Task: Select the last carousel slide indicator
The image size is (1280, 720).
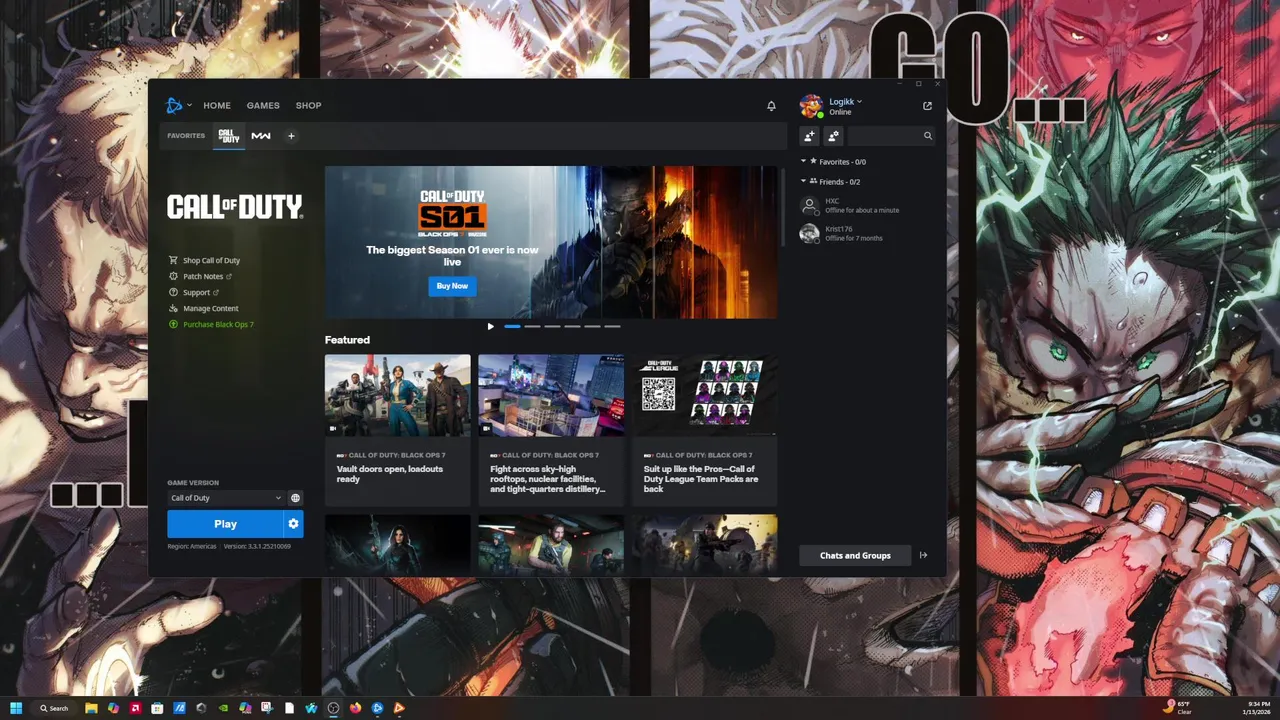Action: click(612, 326)
